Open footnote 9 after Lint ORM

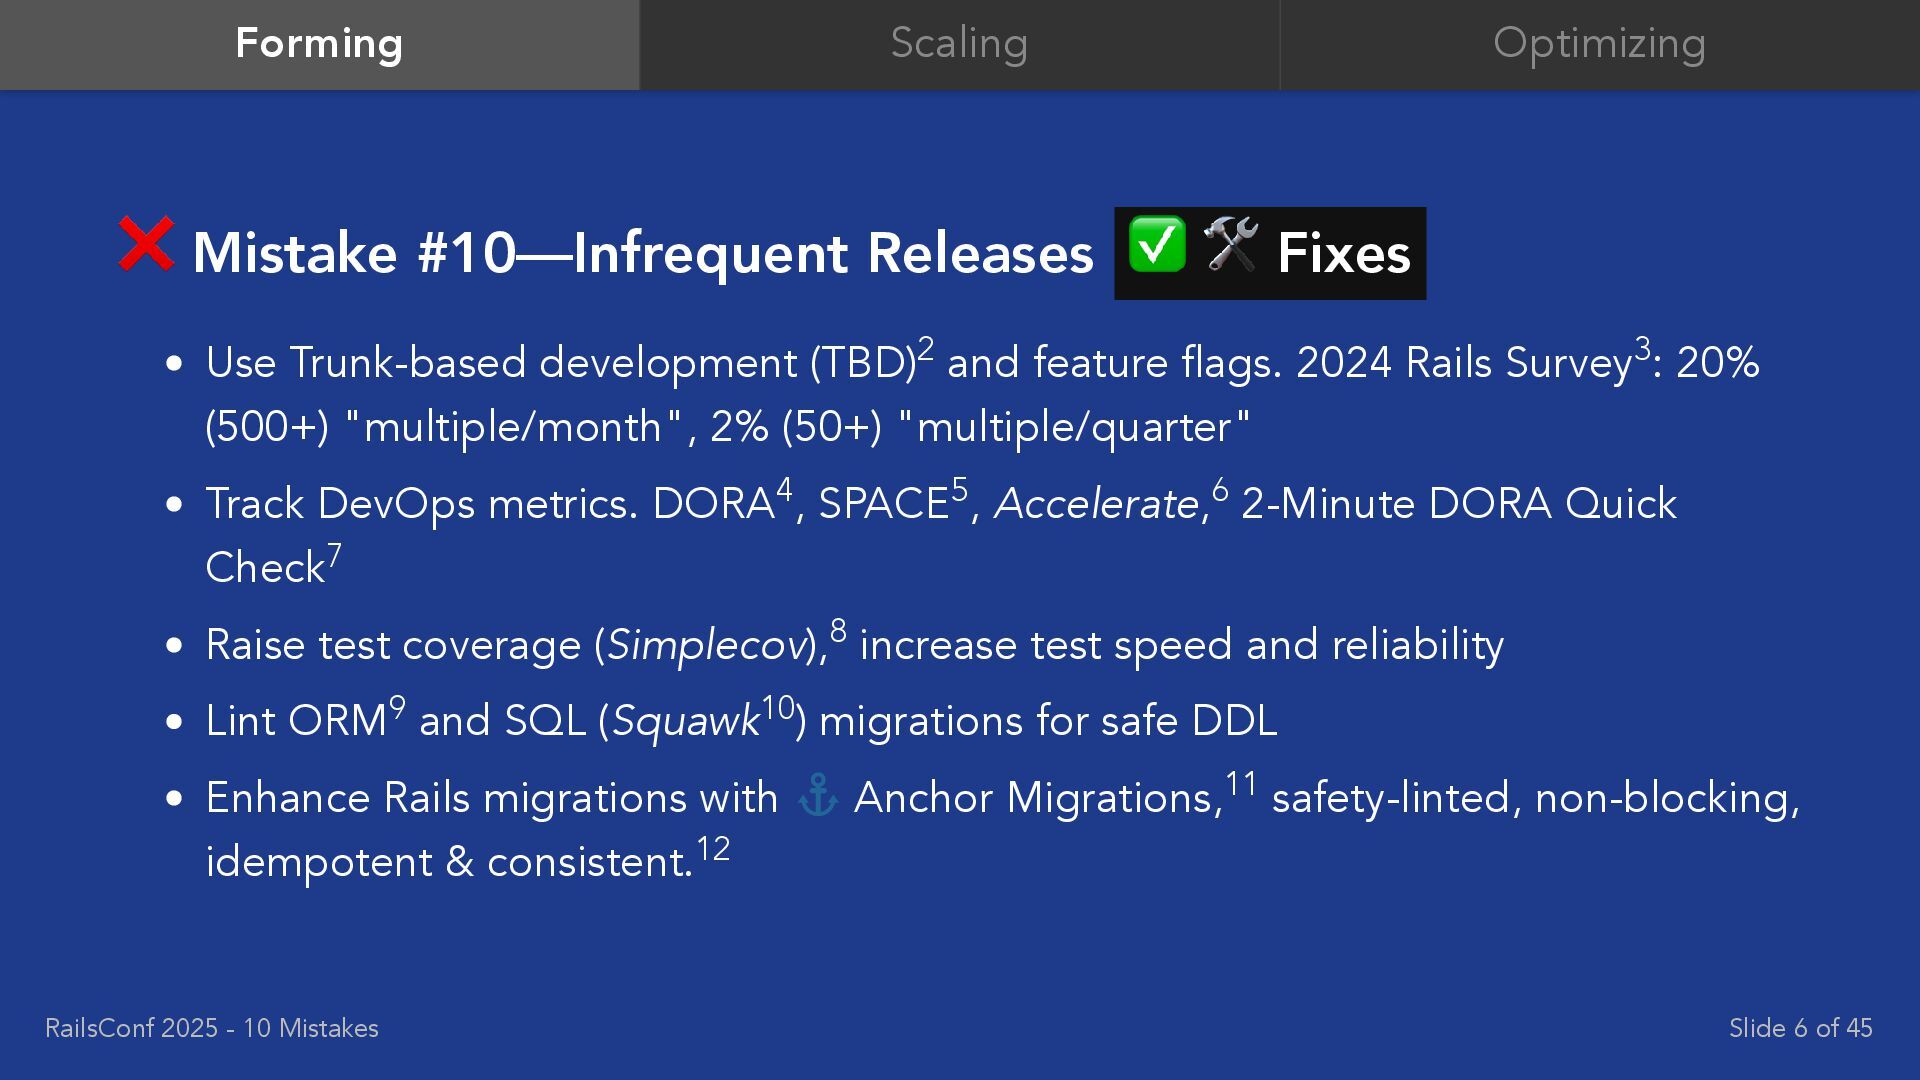[397, 707]
